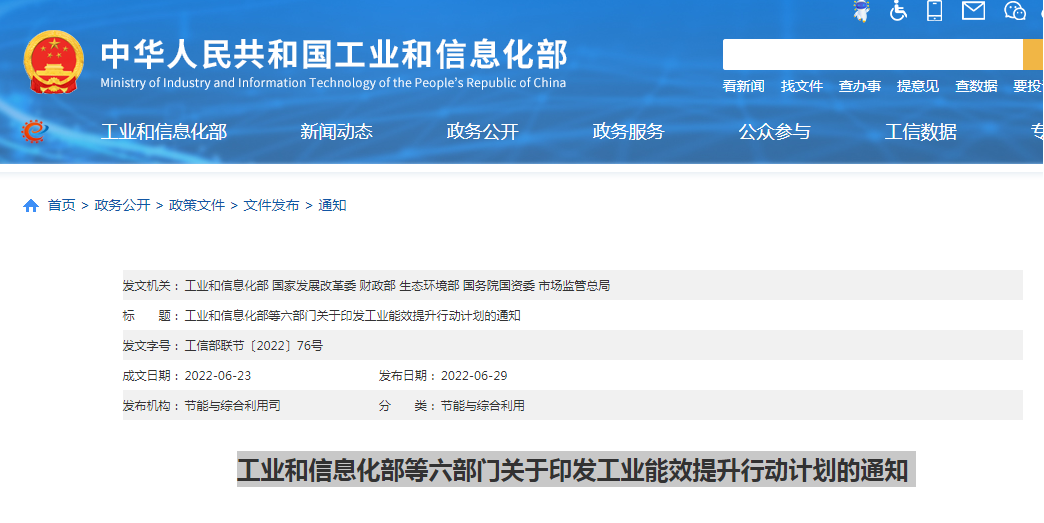The height and width of the screenshot is (523, 1044).
Task: Click the English ministry name subtitle
Action: (x=333, y=83)
